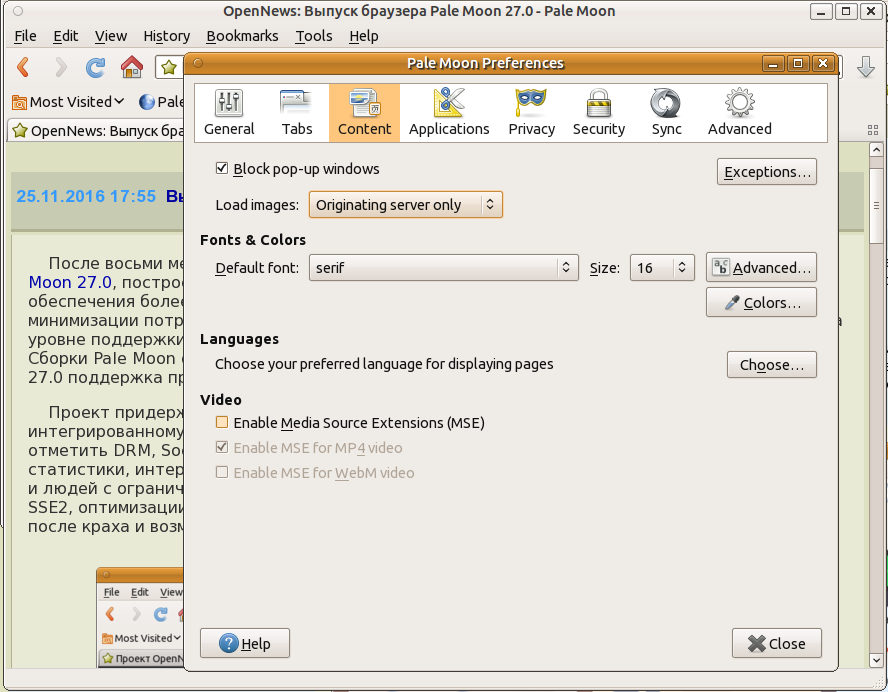Open the Security padlock panel
Image resolution: width=888 pixels, height=692 pixels.
598,112
